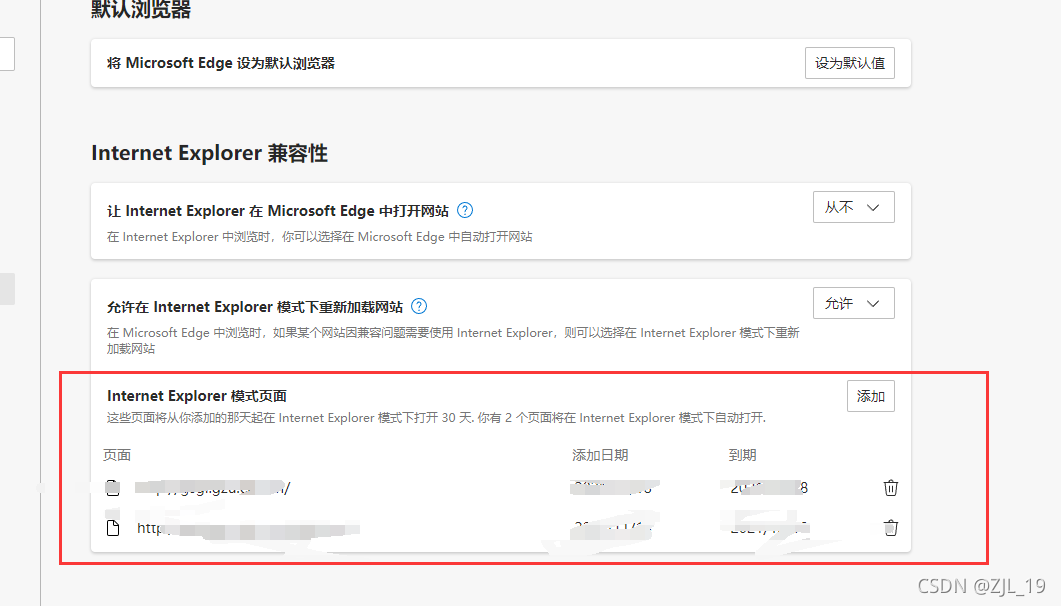
Task: Click the first blurred page URL ending in slash
Action: (212, 488)
